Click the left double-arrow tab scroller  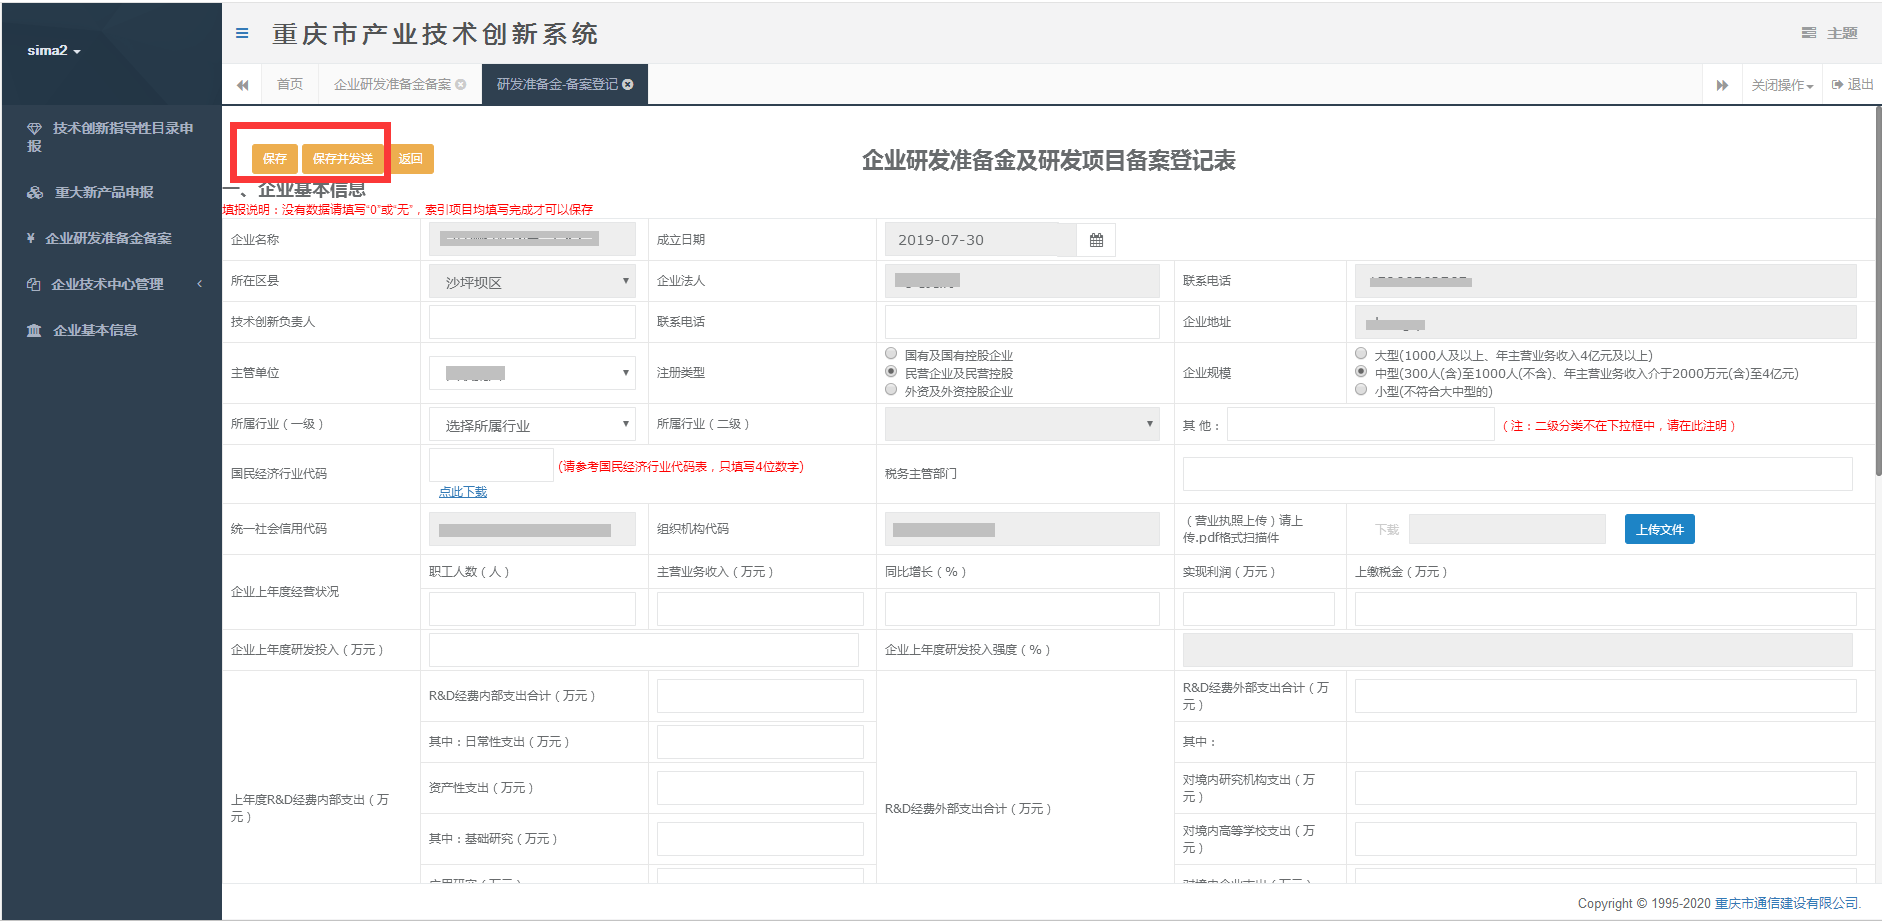[242, 84]
